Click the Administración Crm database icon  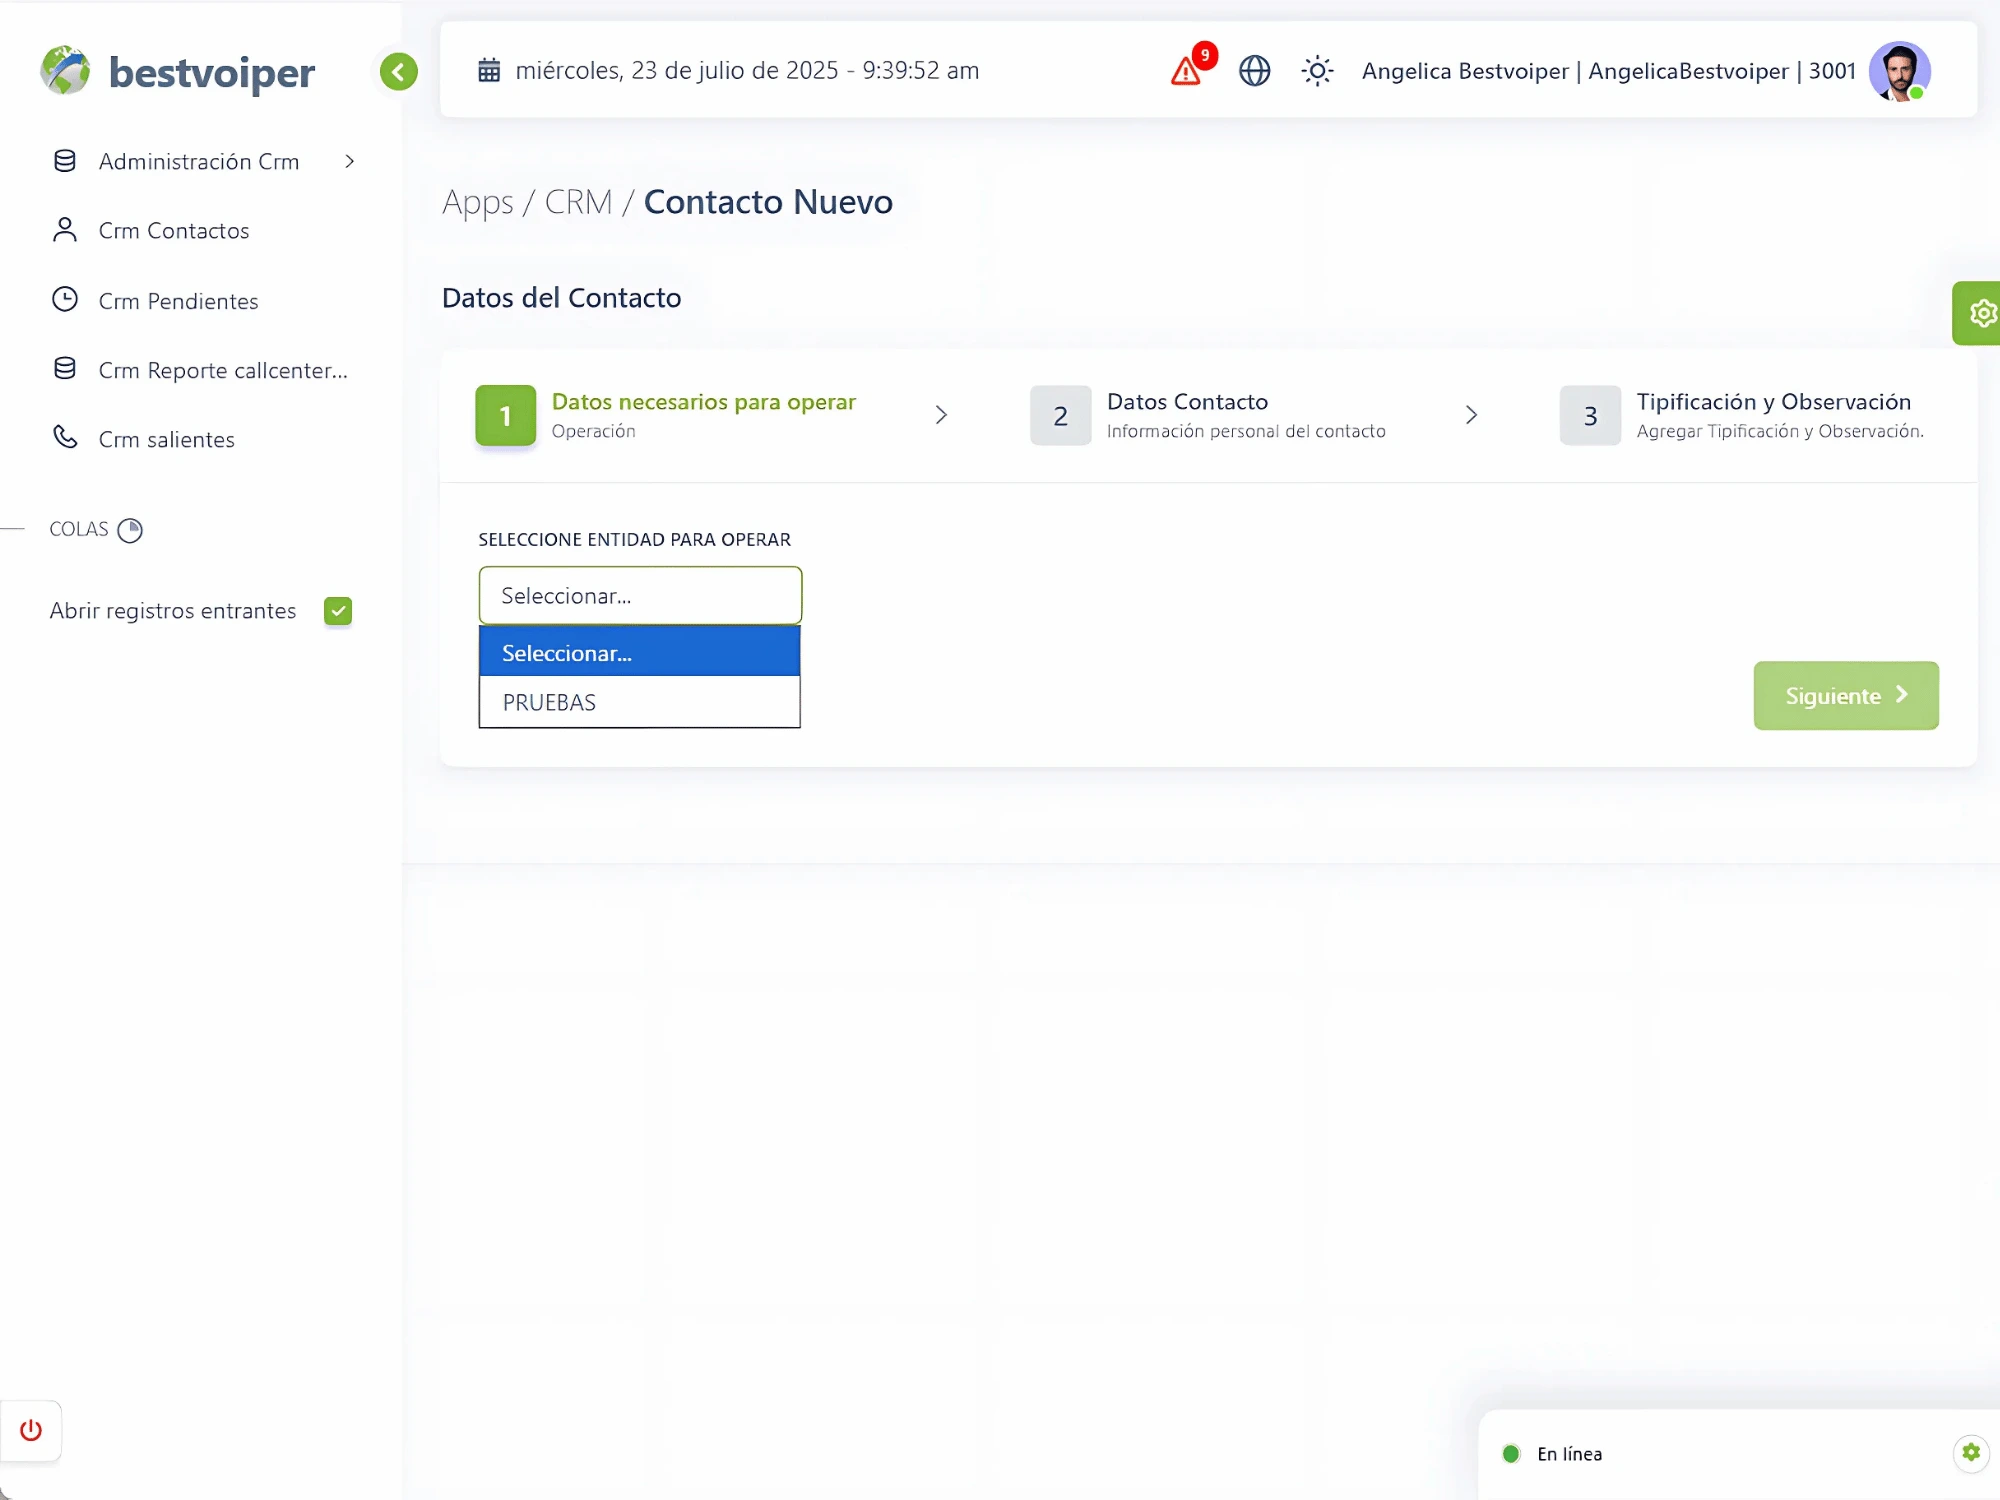pyautogui.click(x=65, y=161)
